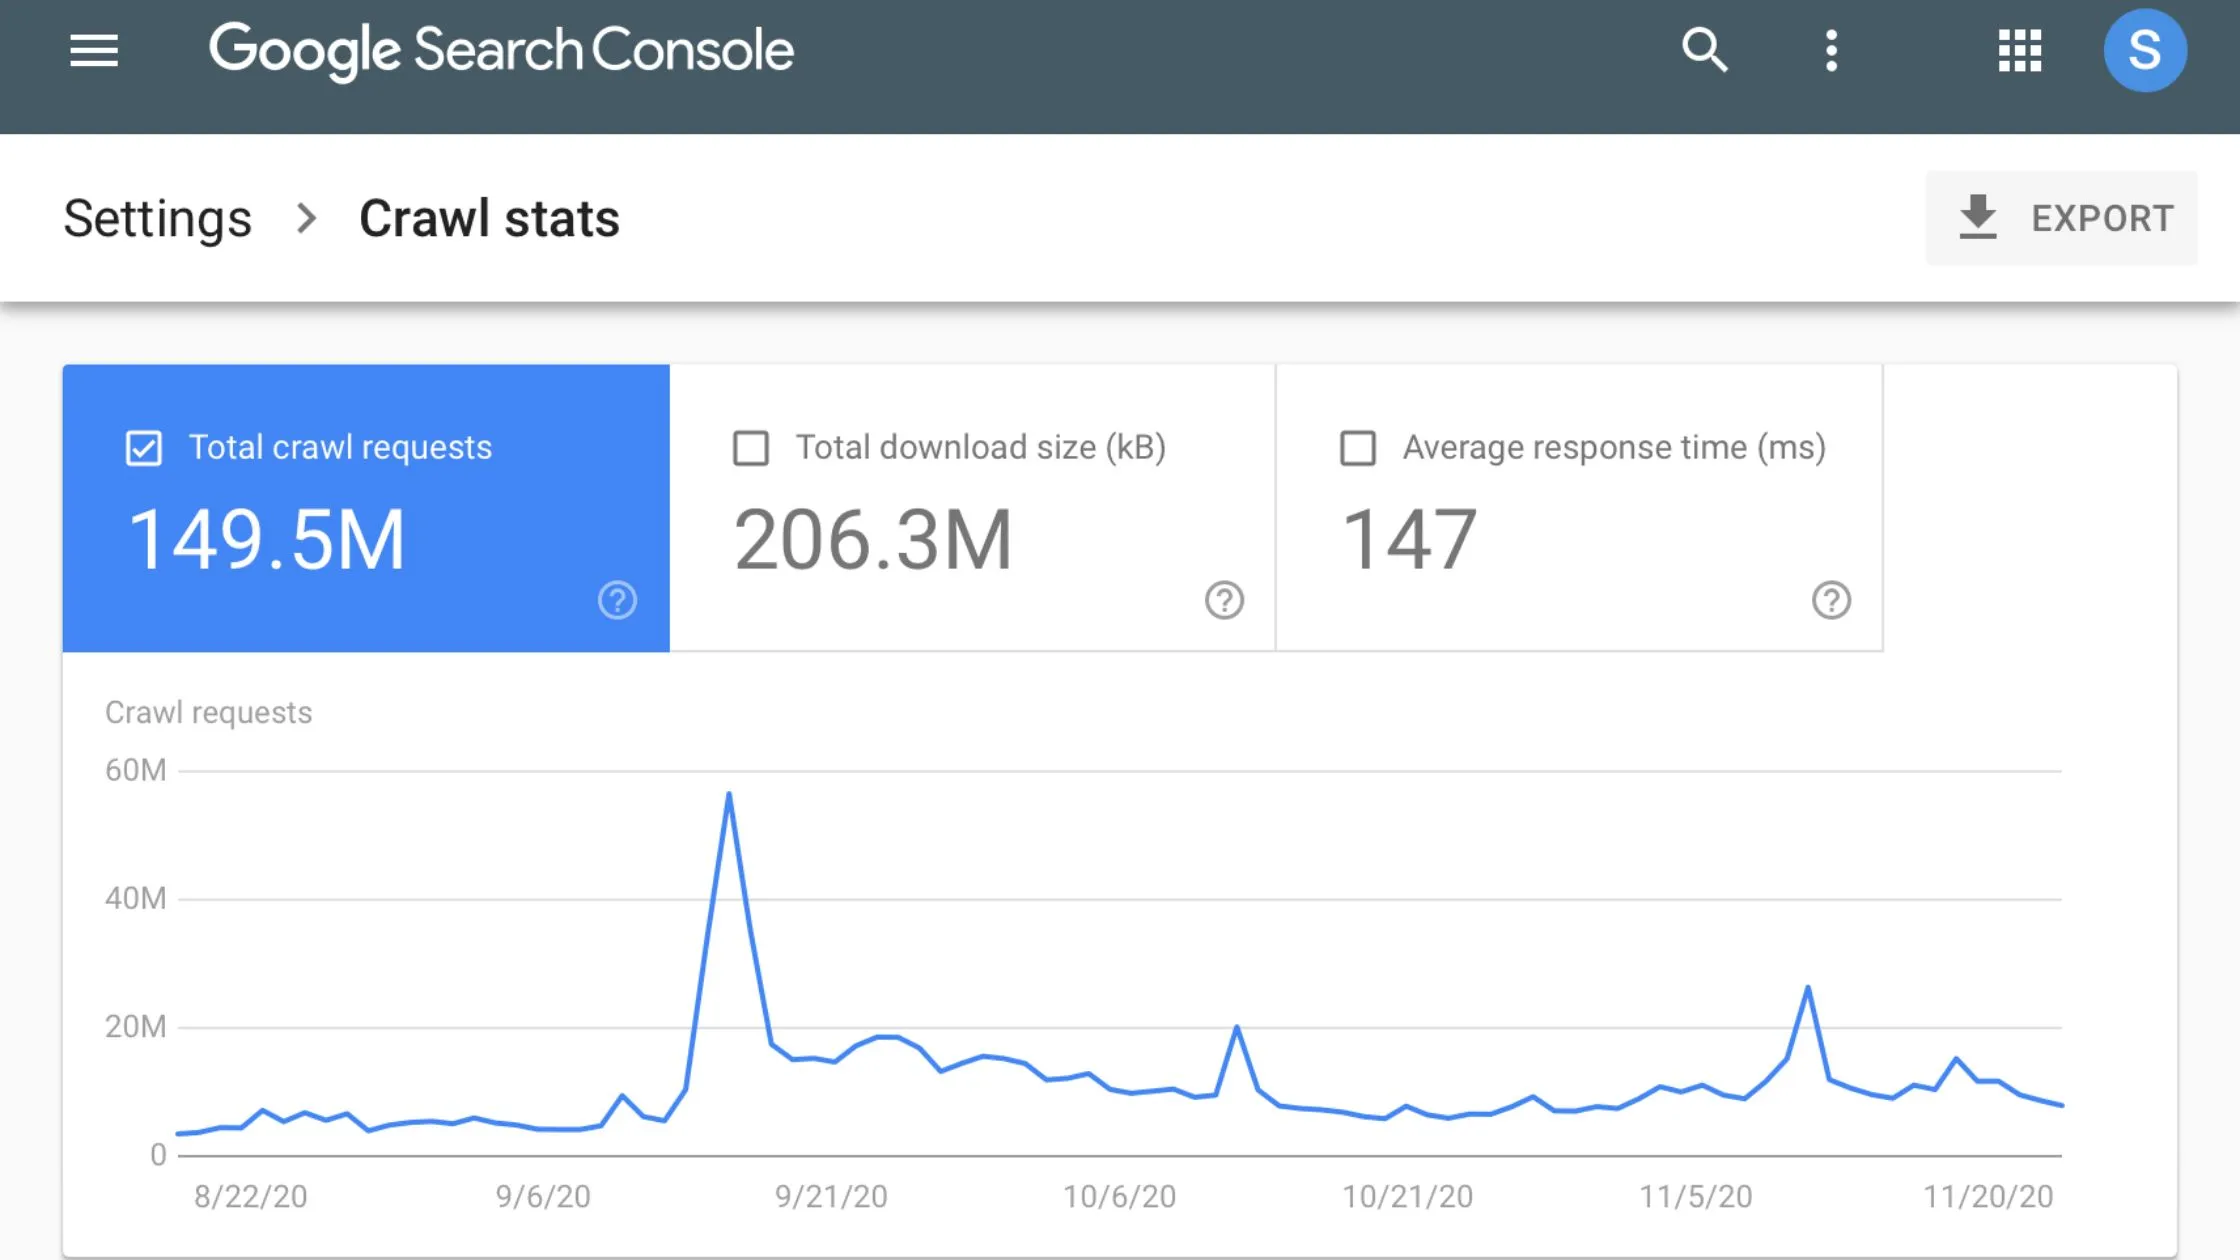
Task: Expand the Settings navigation item
Action: 157,217
